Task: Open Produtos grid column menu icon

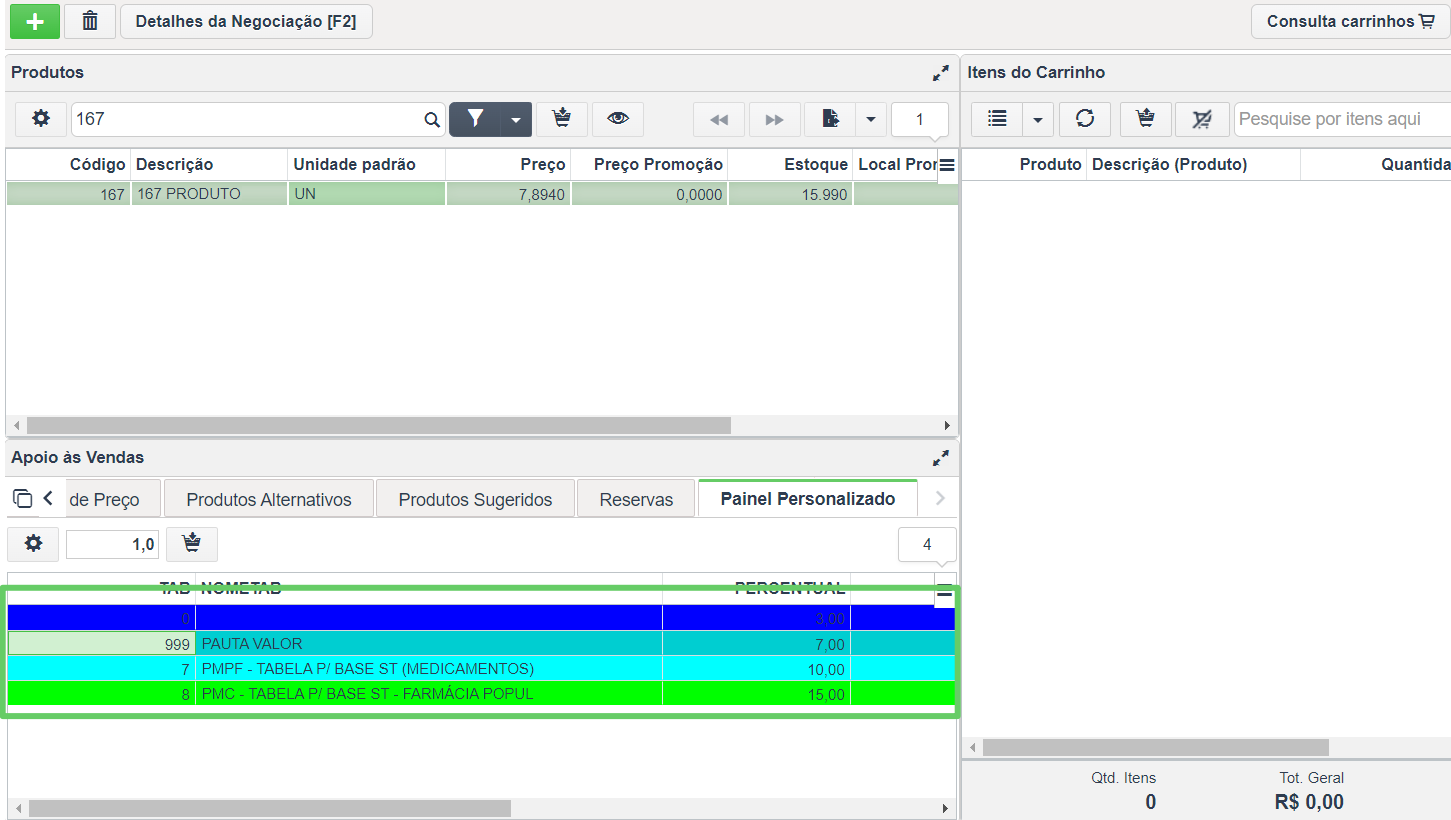Action: (x=947, y=165)
